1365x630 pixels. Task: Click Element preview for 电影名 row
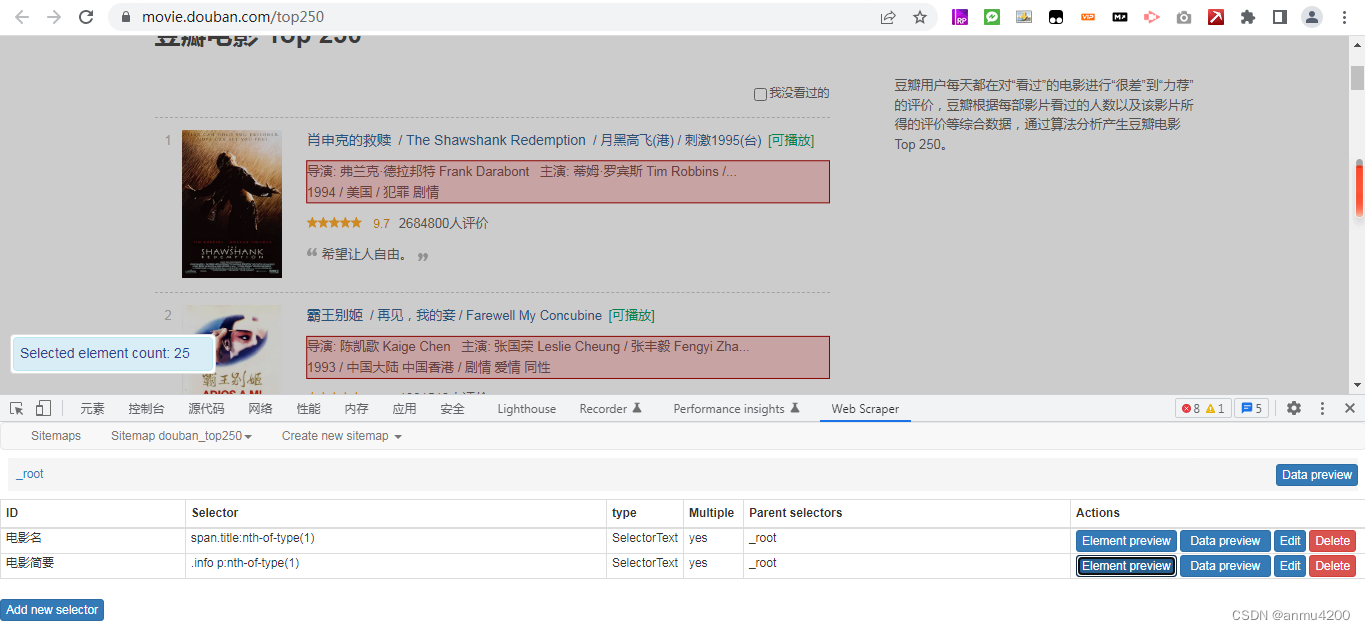click(1126, 541)
